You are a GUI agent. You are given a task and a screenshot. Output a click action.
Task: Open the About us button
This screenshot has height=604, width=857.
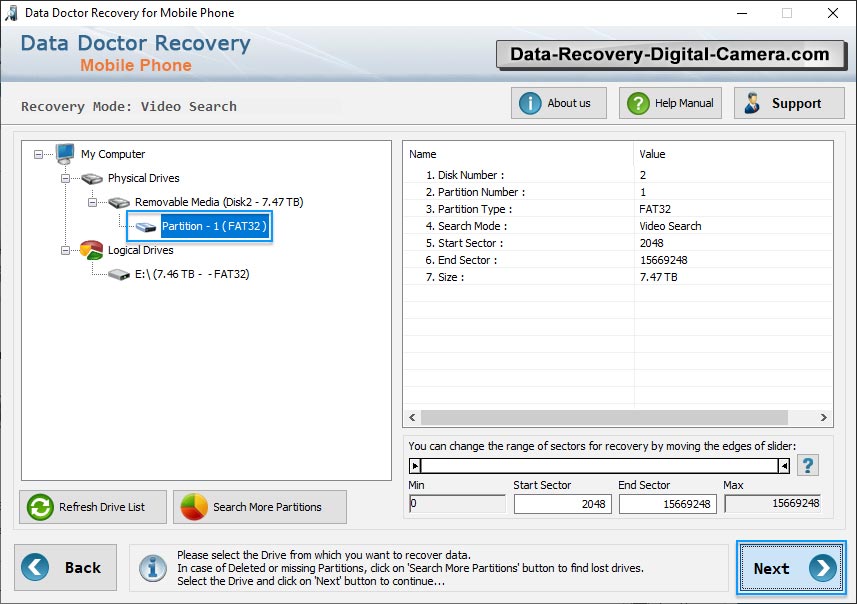[x=559, y=103]
